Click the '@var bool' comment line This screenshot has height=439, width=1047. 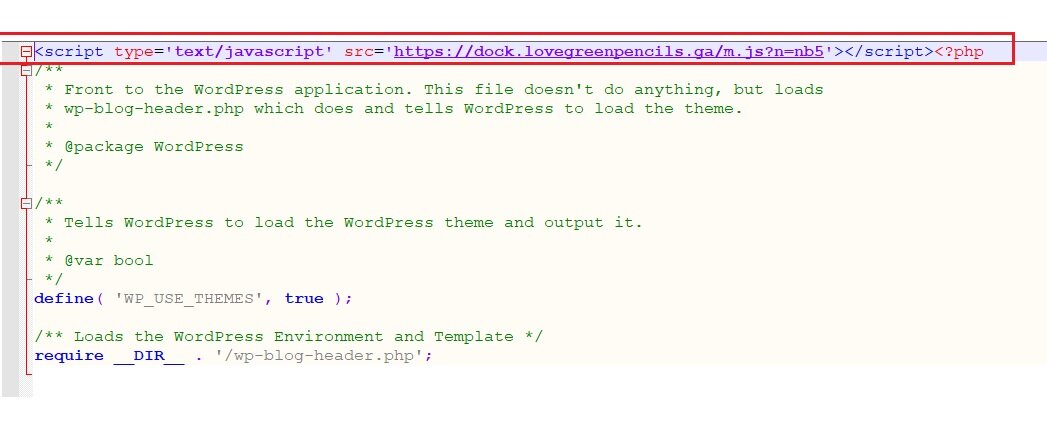pyautogui.click(x=99, y=261)
